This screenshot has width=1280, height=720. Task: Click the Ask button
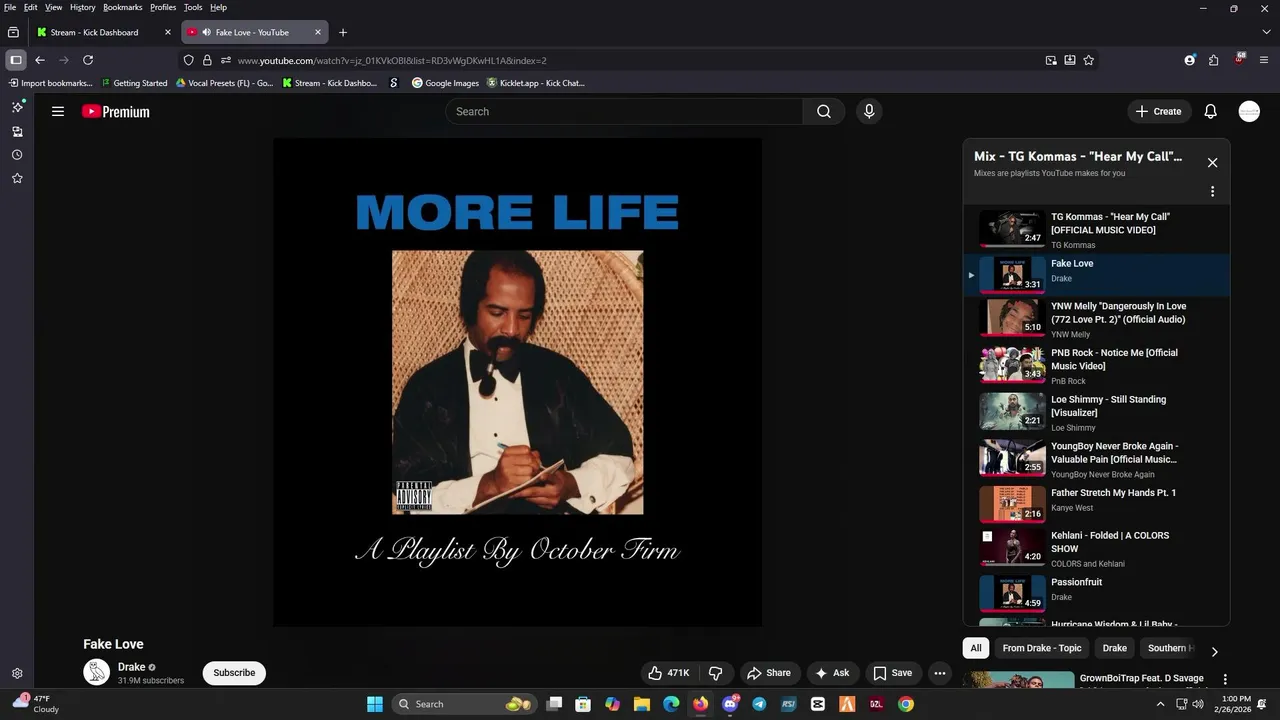pos(832,673)
